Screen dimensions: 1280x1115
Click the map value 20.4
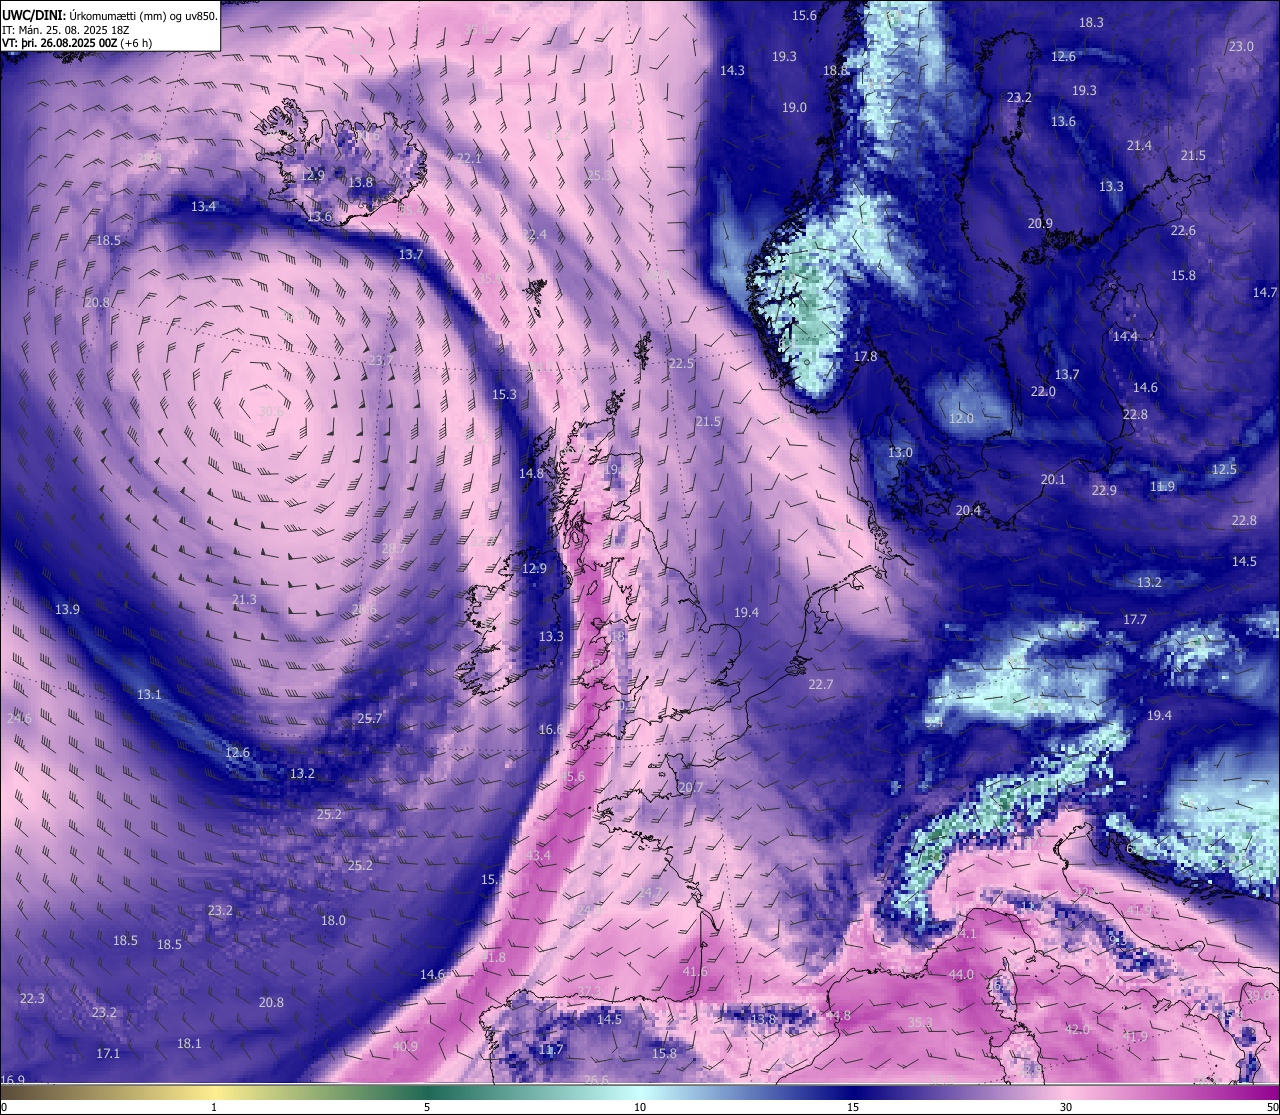pos(968,510)
